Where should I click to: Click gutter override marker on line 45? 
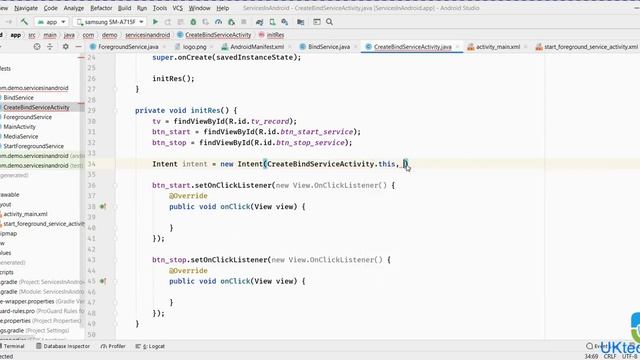click(103, 281)
